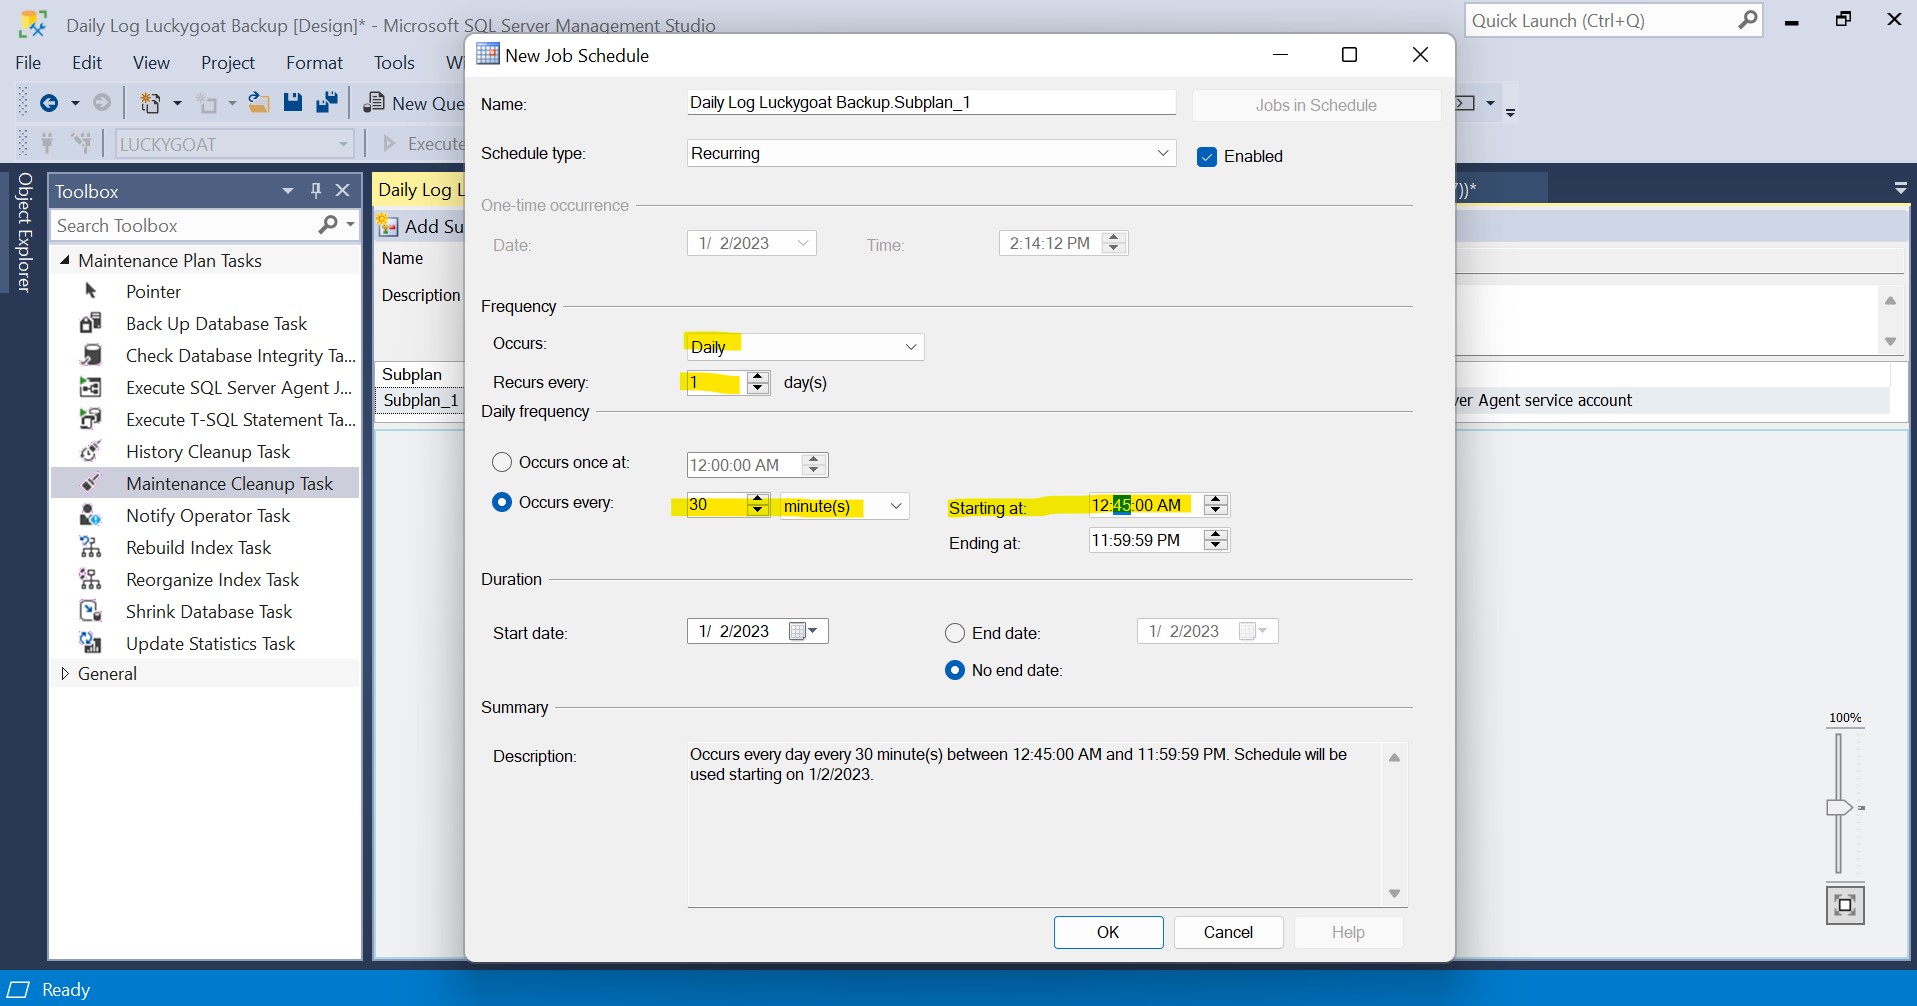The image size is (1917, 1006).
Task: Click the Rebuild Index Task icon
Action: tap(91, 547)
